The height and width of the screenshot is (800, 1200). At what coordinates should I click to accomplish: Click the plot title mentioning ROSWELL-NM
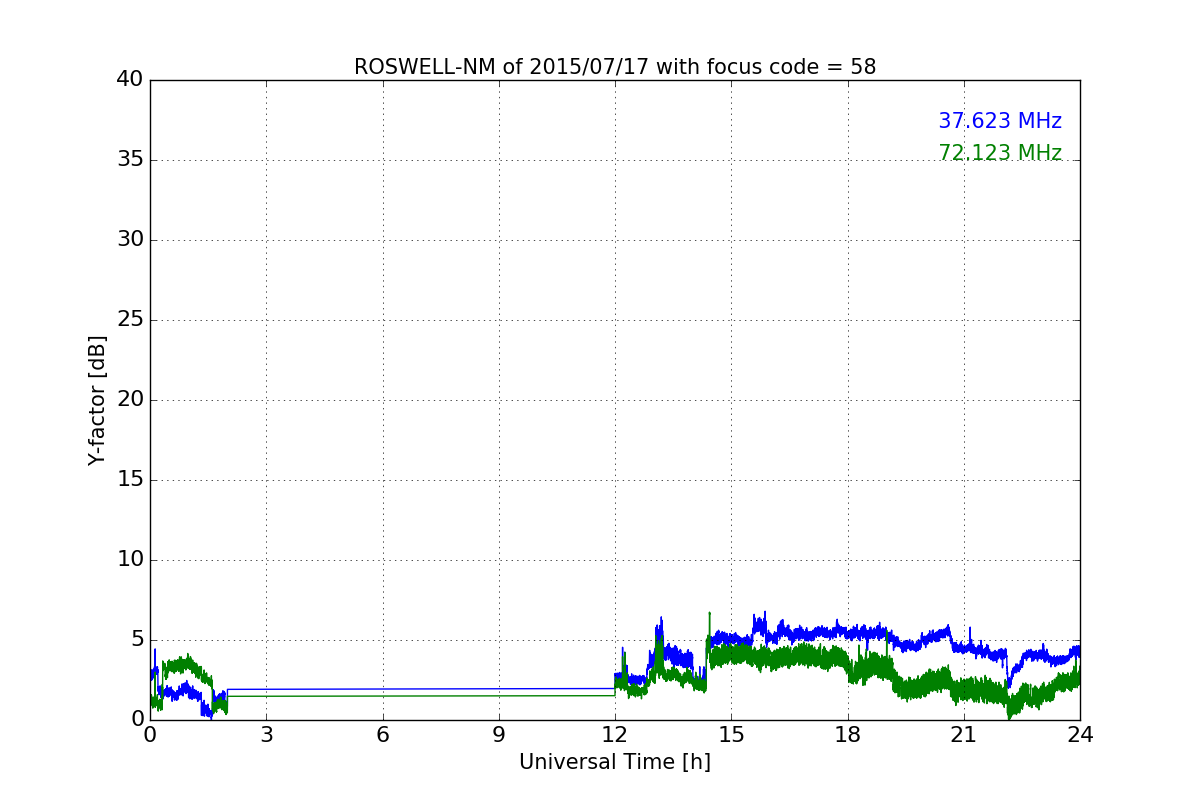[615, 67]
